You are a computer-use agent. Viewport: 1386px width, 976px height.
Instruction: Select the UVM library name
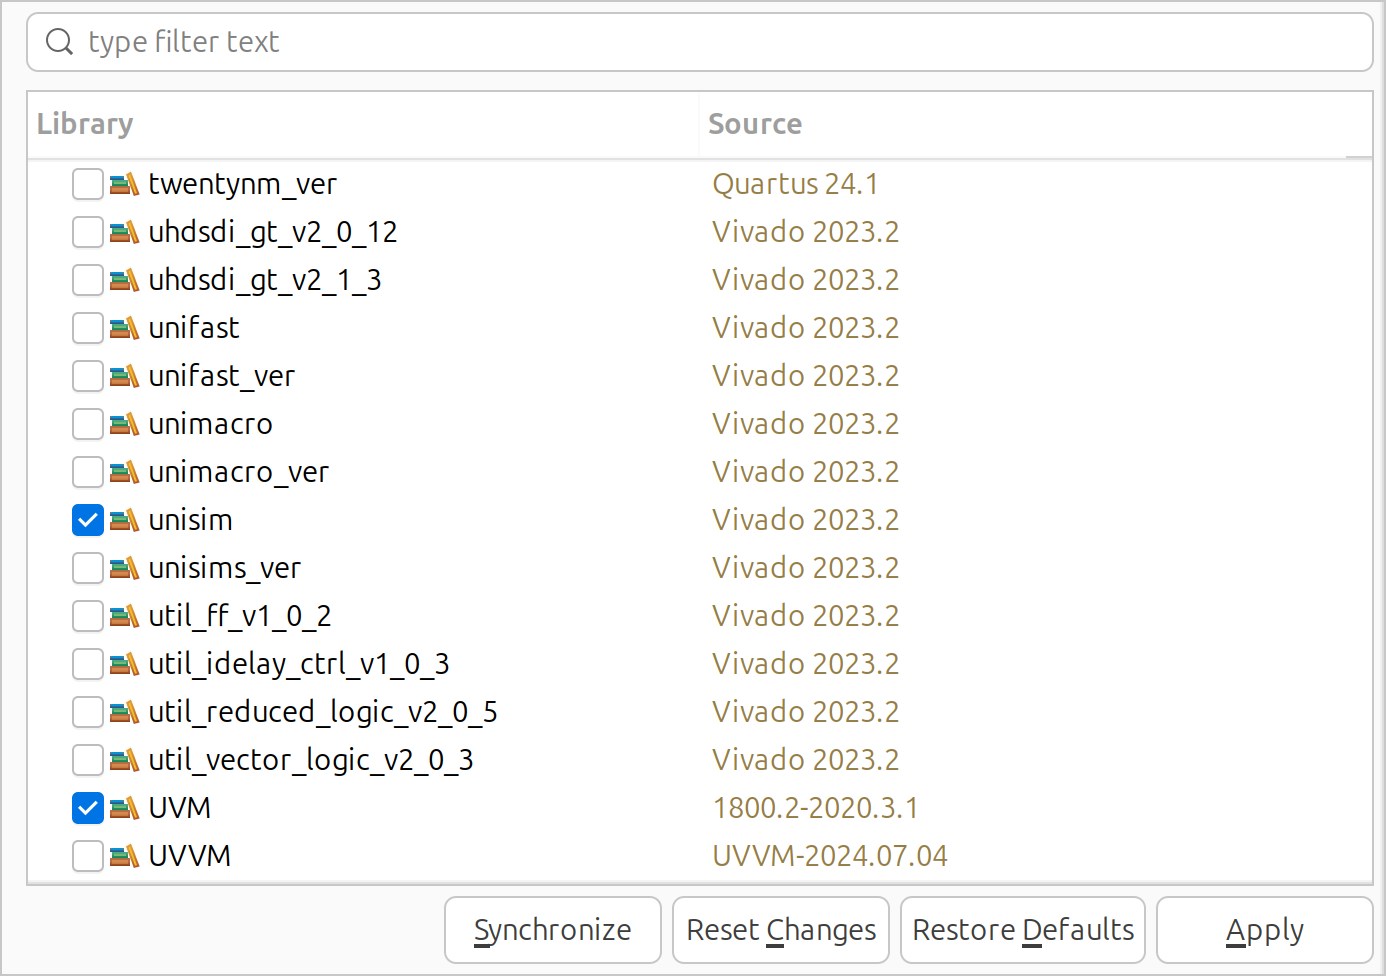click(x=180, y=808)
